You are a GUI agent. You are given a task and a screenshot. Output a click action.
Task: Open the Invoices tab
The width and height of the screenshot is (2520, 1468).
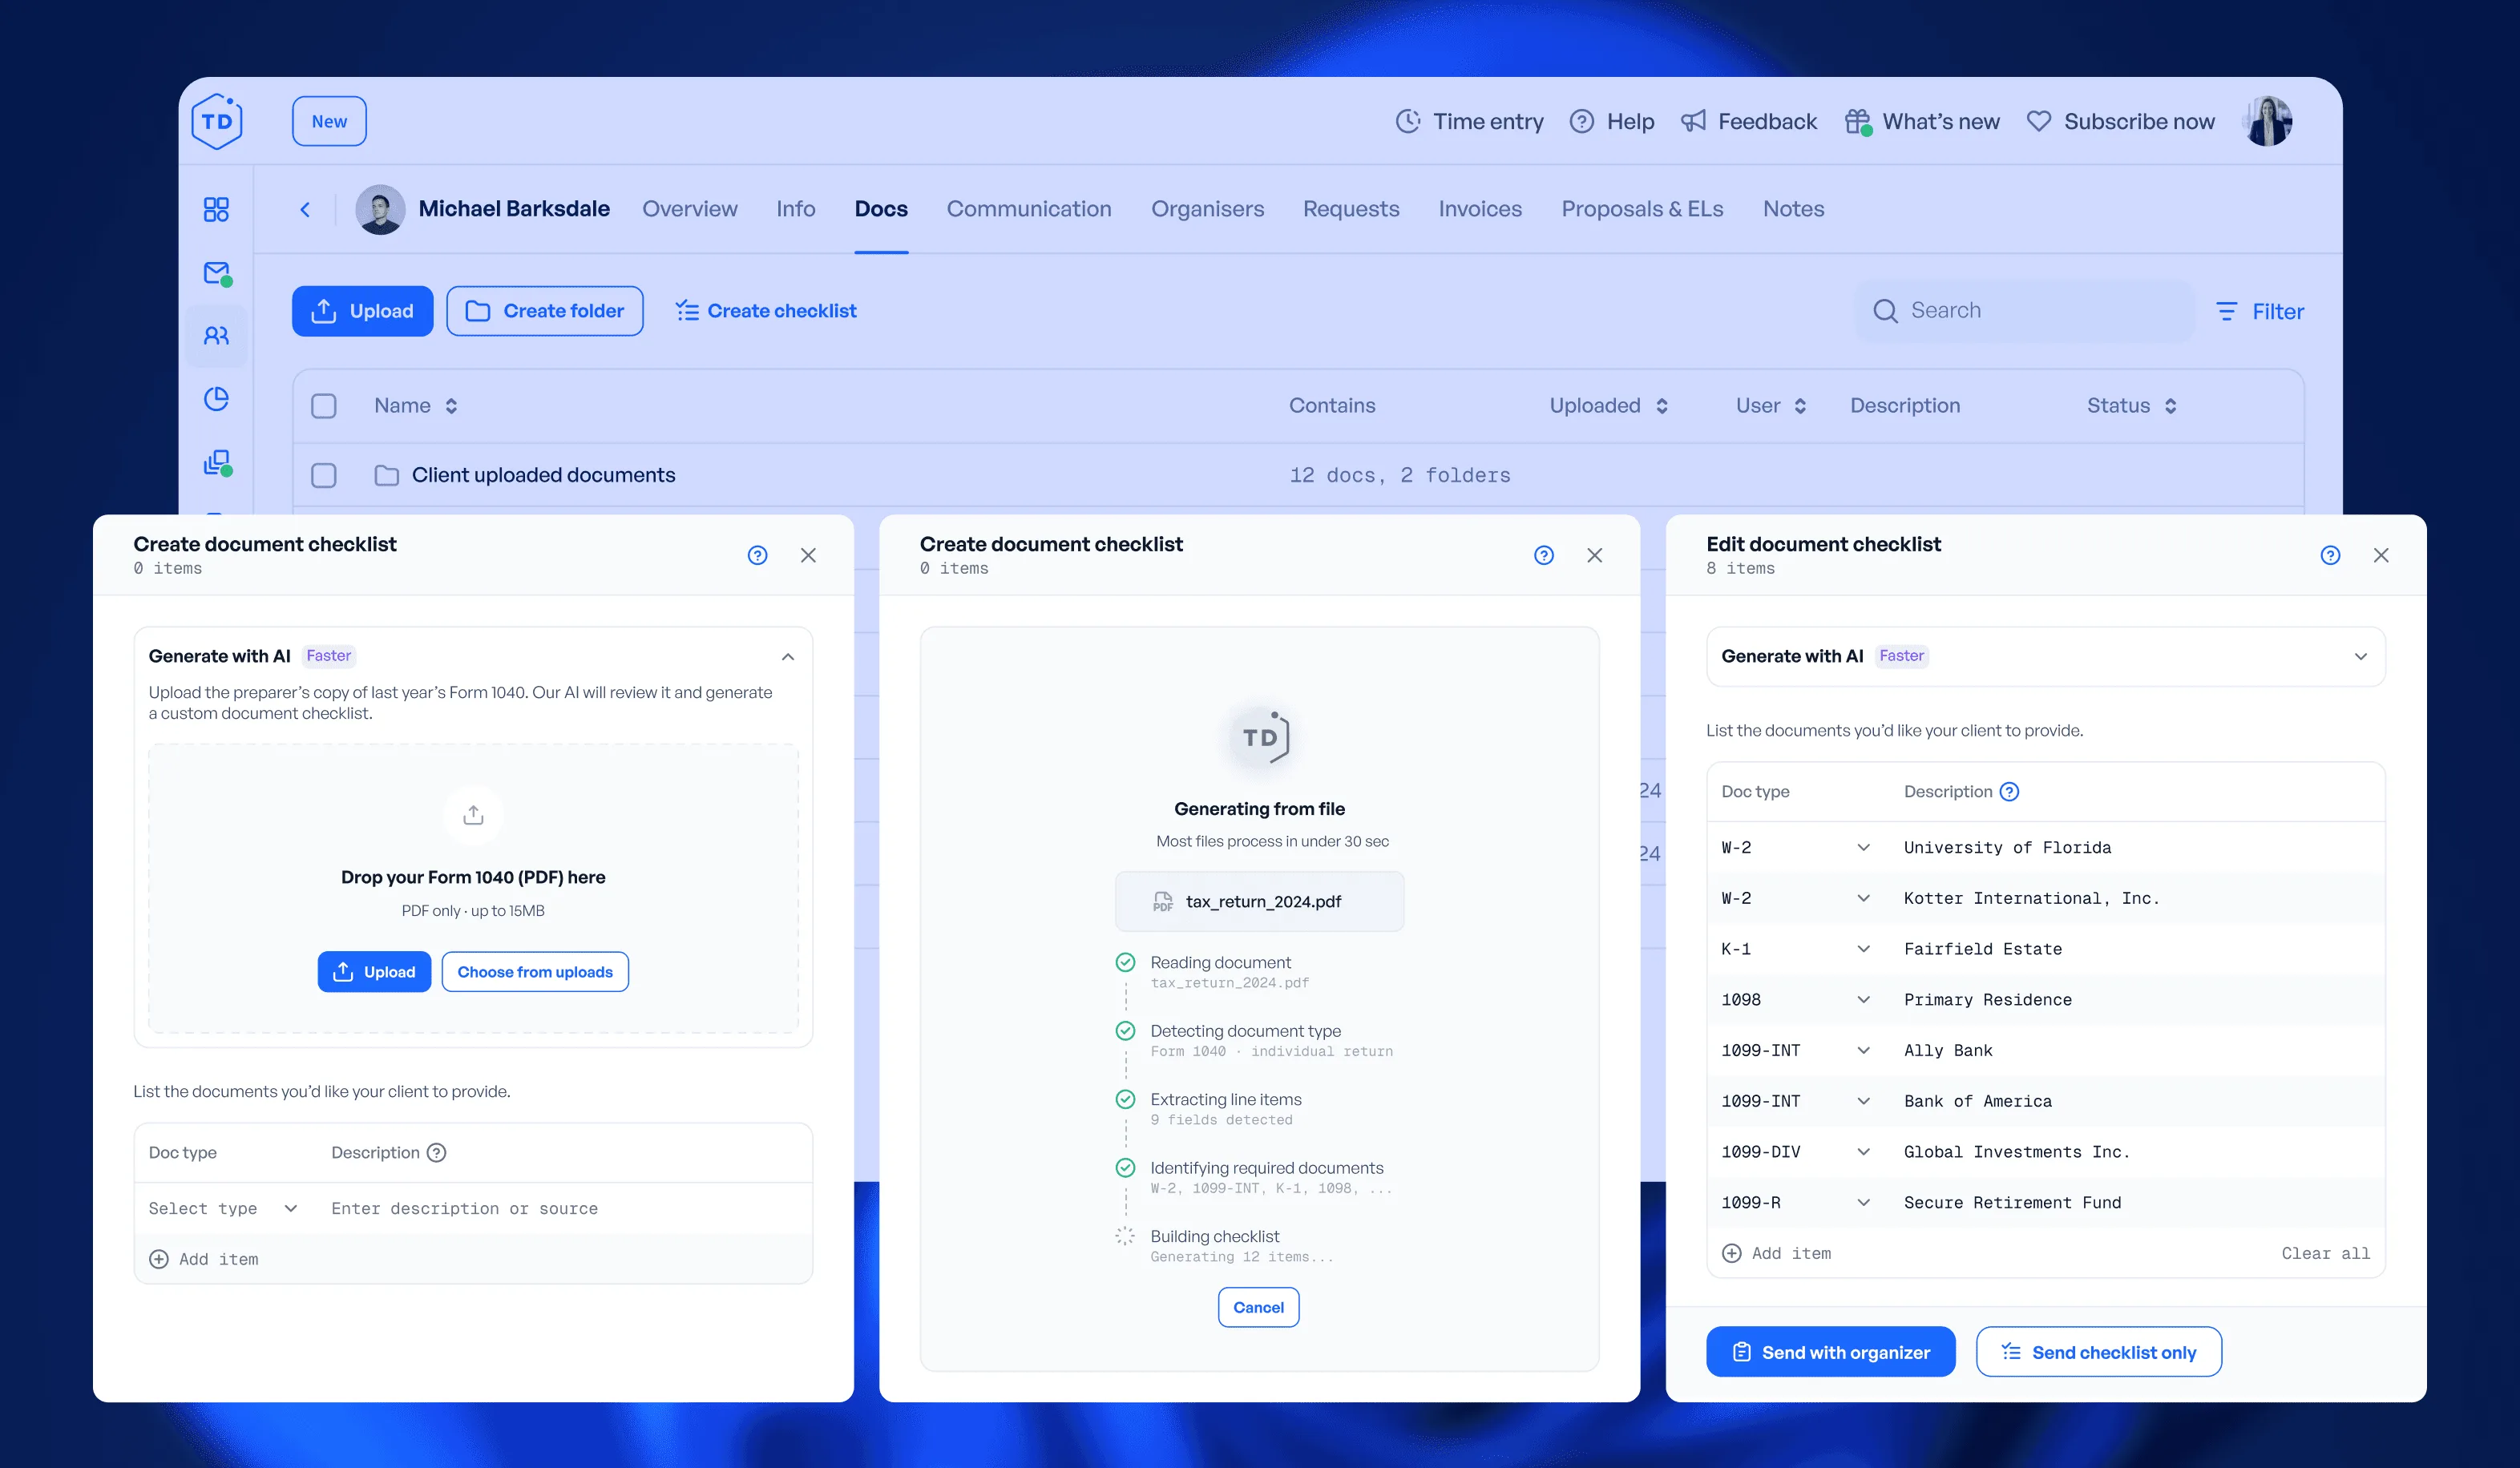1479,209
